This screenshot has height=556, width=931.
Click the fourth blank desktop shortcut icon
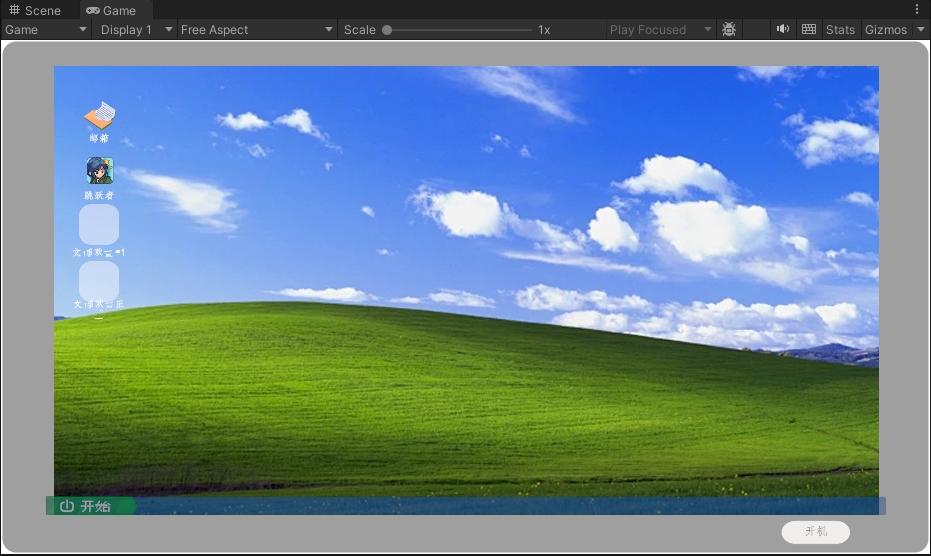point(99,281)
